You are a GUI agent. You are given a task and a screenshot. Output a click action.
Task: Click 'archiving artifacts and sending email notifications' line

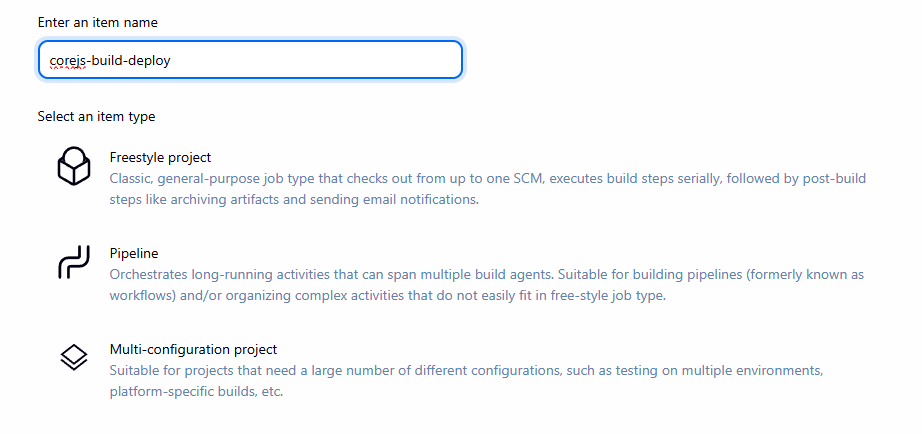294,199
